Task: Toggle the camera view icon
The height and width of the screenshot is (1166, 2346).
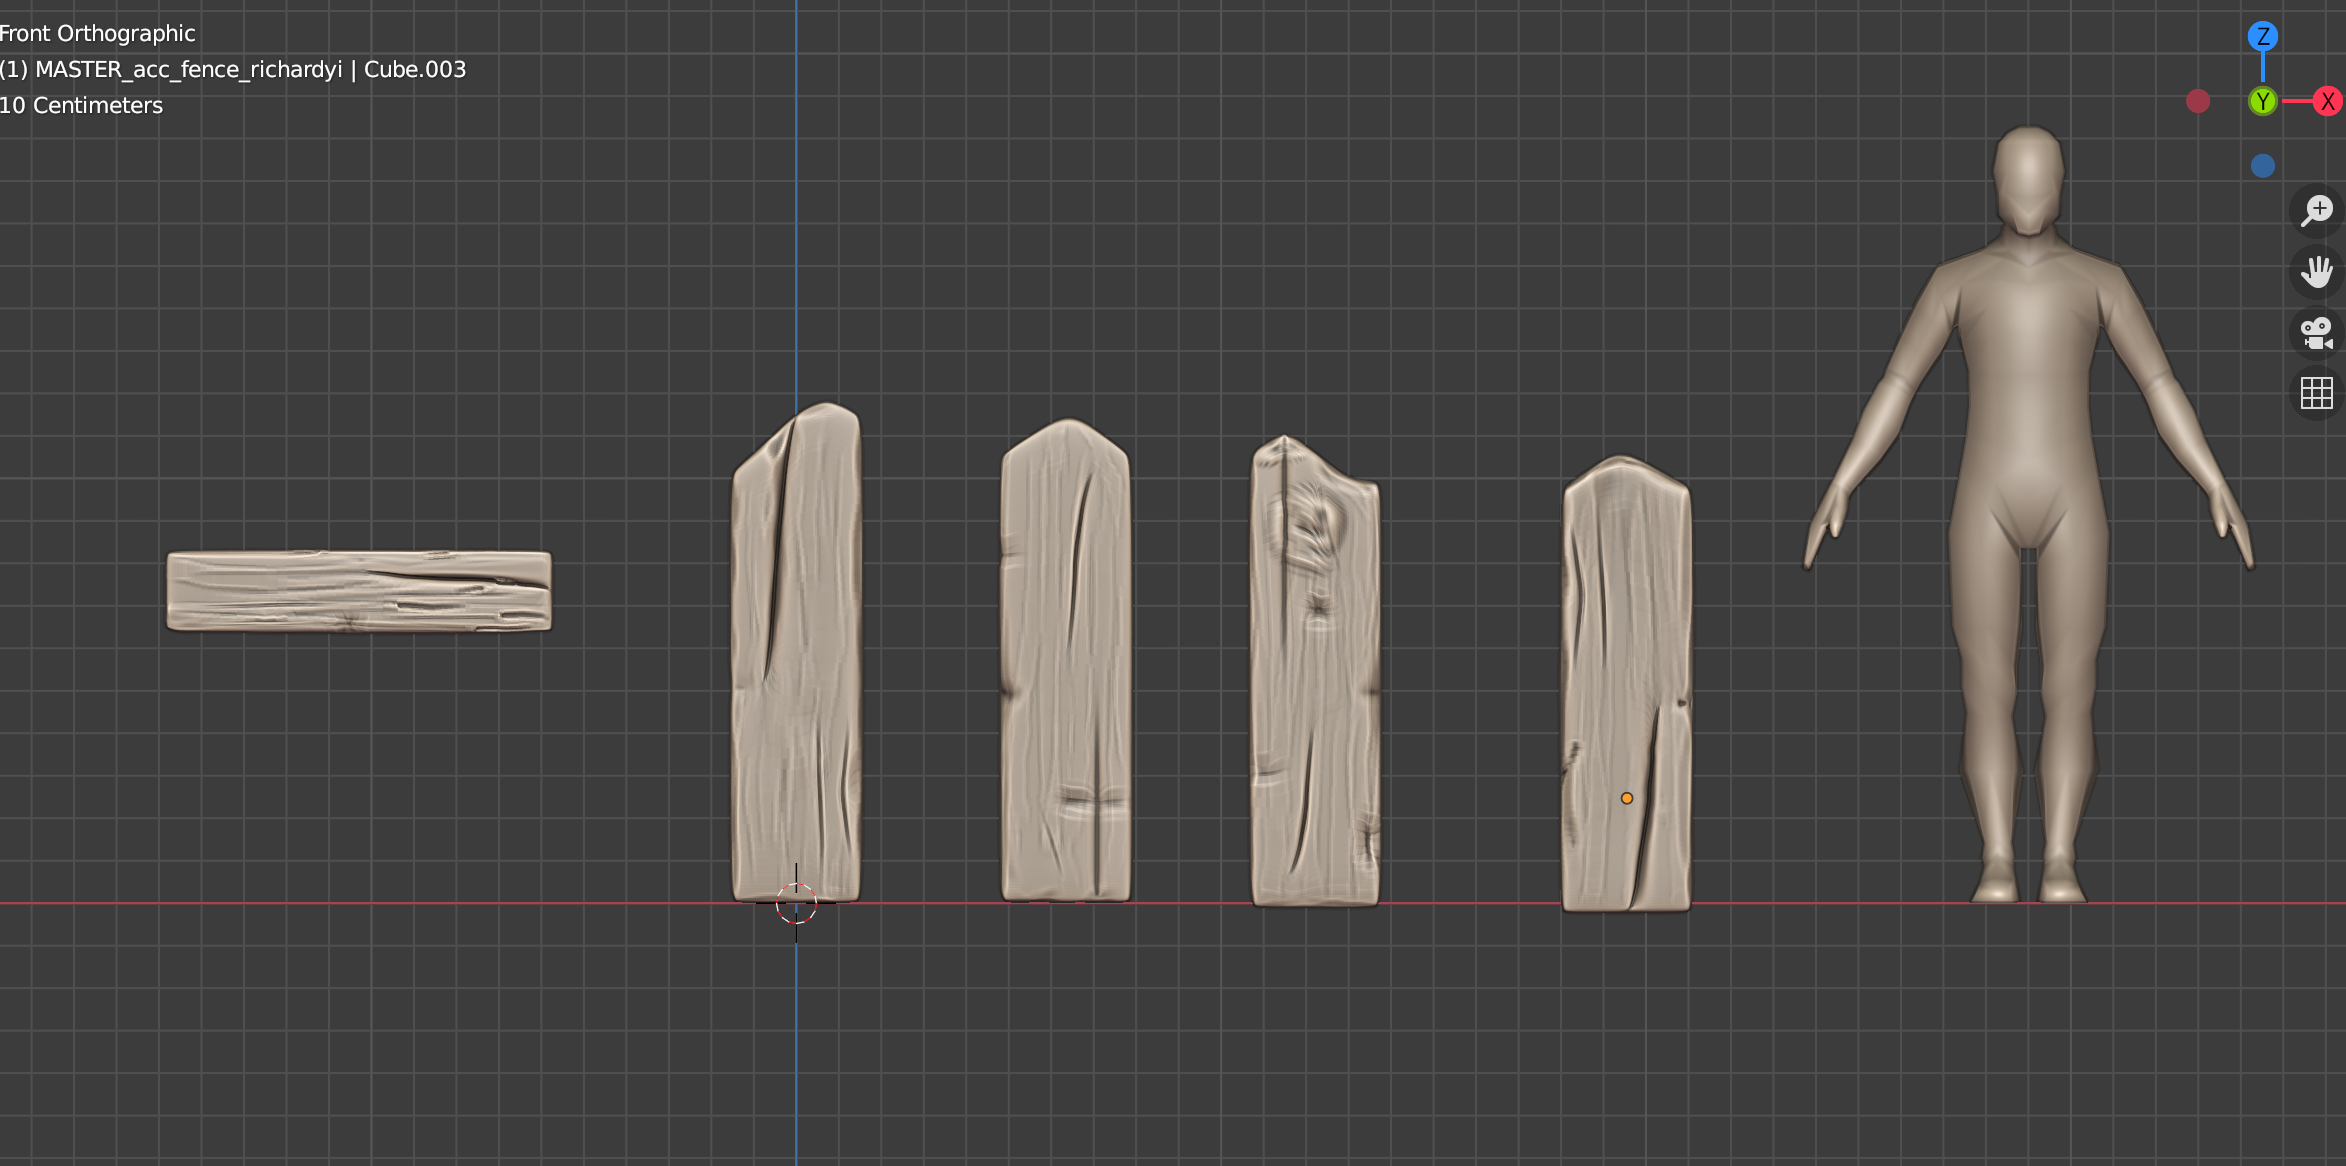Action: (2316, 333)
